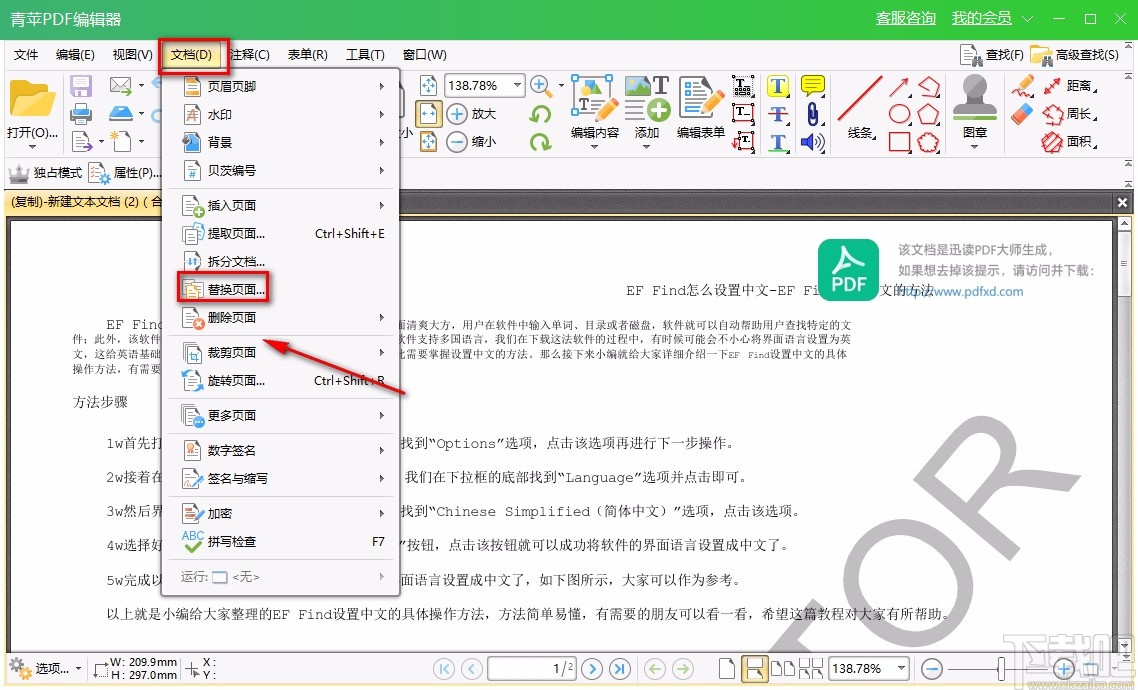This screenshot has height=690, width=1138.
Task: Go to the last page
Action: 620,668
